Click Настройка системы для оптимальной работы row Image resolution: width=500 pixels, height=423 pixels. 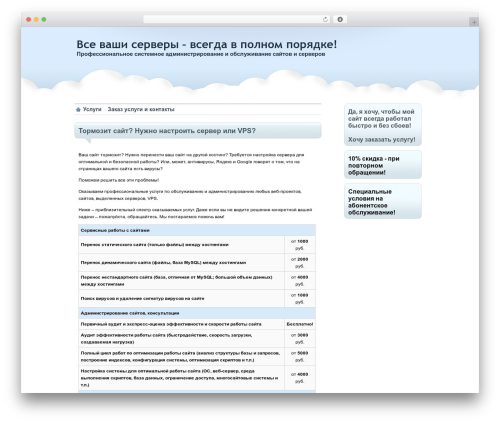(x=197, y=378)
